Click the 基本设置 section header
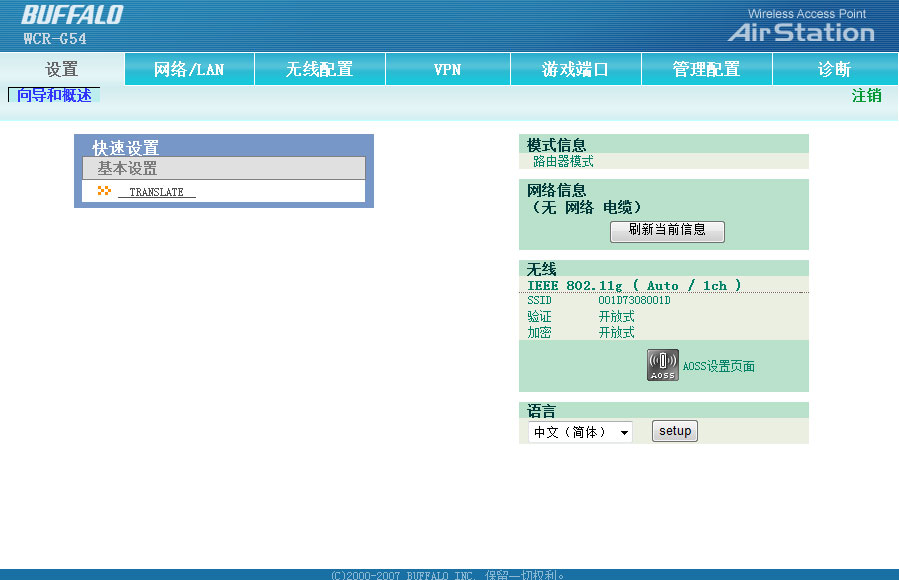Image resolution: width=899 pixels, height=580 pixels. click(x=127, y=169)
